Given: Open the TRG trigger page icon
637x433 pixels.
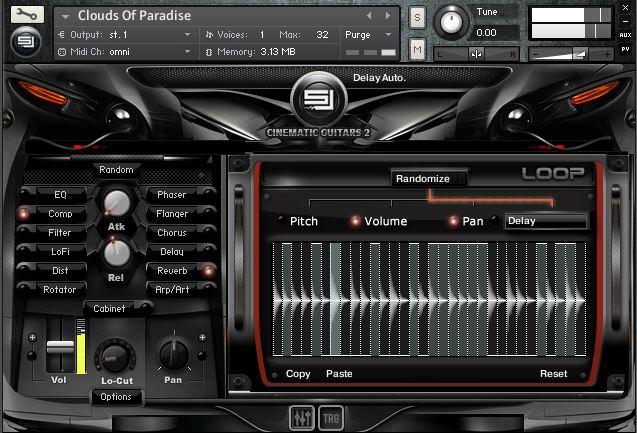Looking at the screenshot, I should (x=331, y=416).
